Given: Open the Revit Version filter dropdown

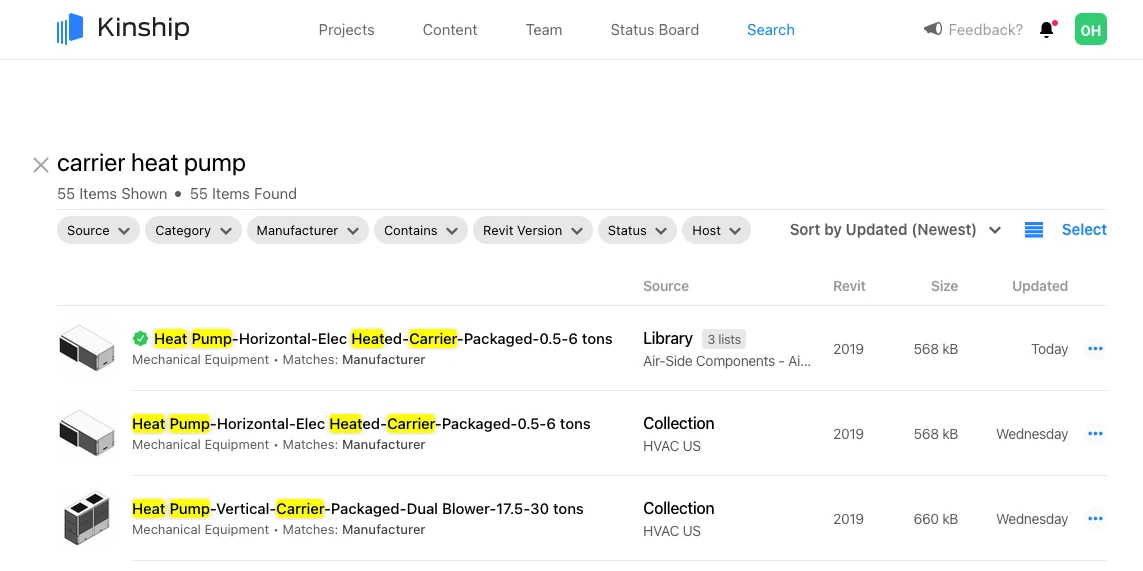Looking at the screenshot, I should [533, 230].
